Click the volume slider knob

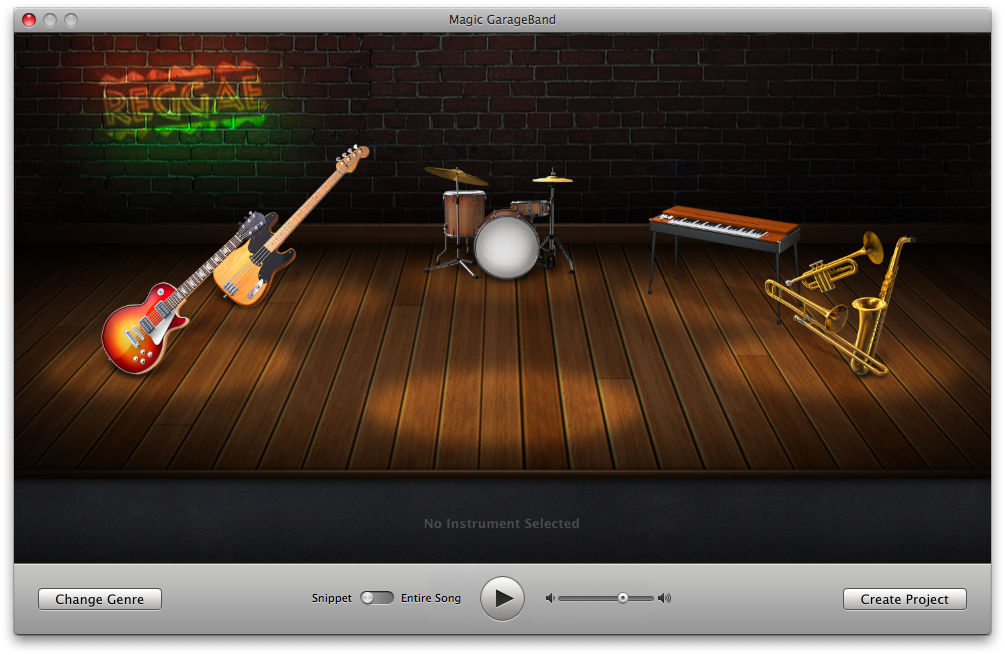[622, 598]
